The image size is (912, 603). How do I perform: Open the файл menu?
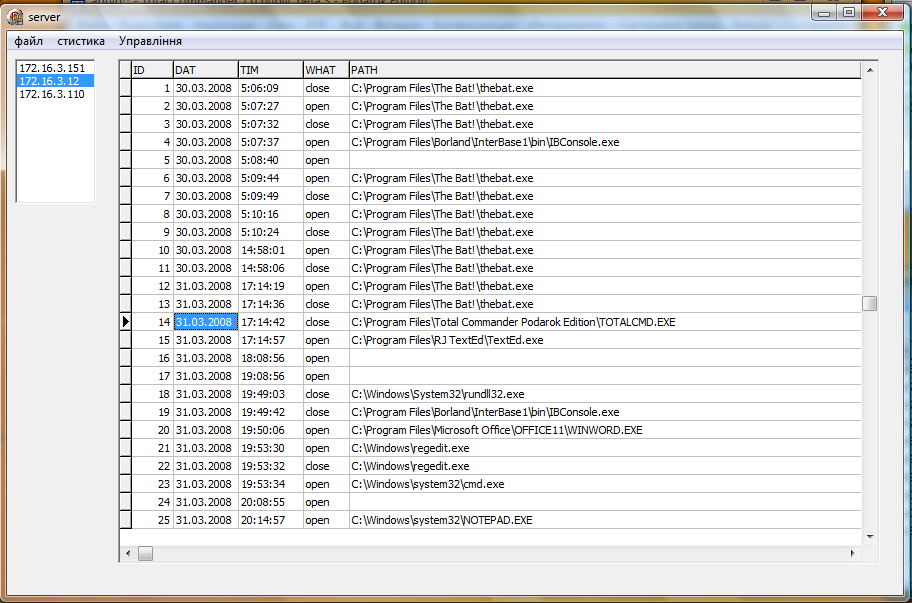click(28, 41)
